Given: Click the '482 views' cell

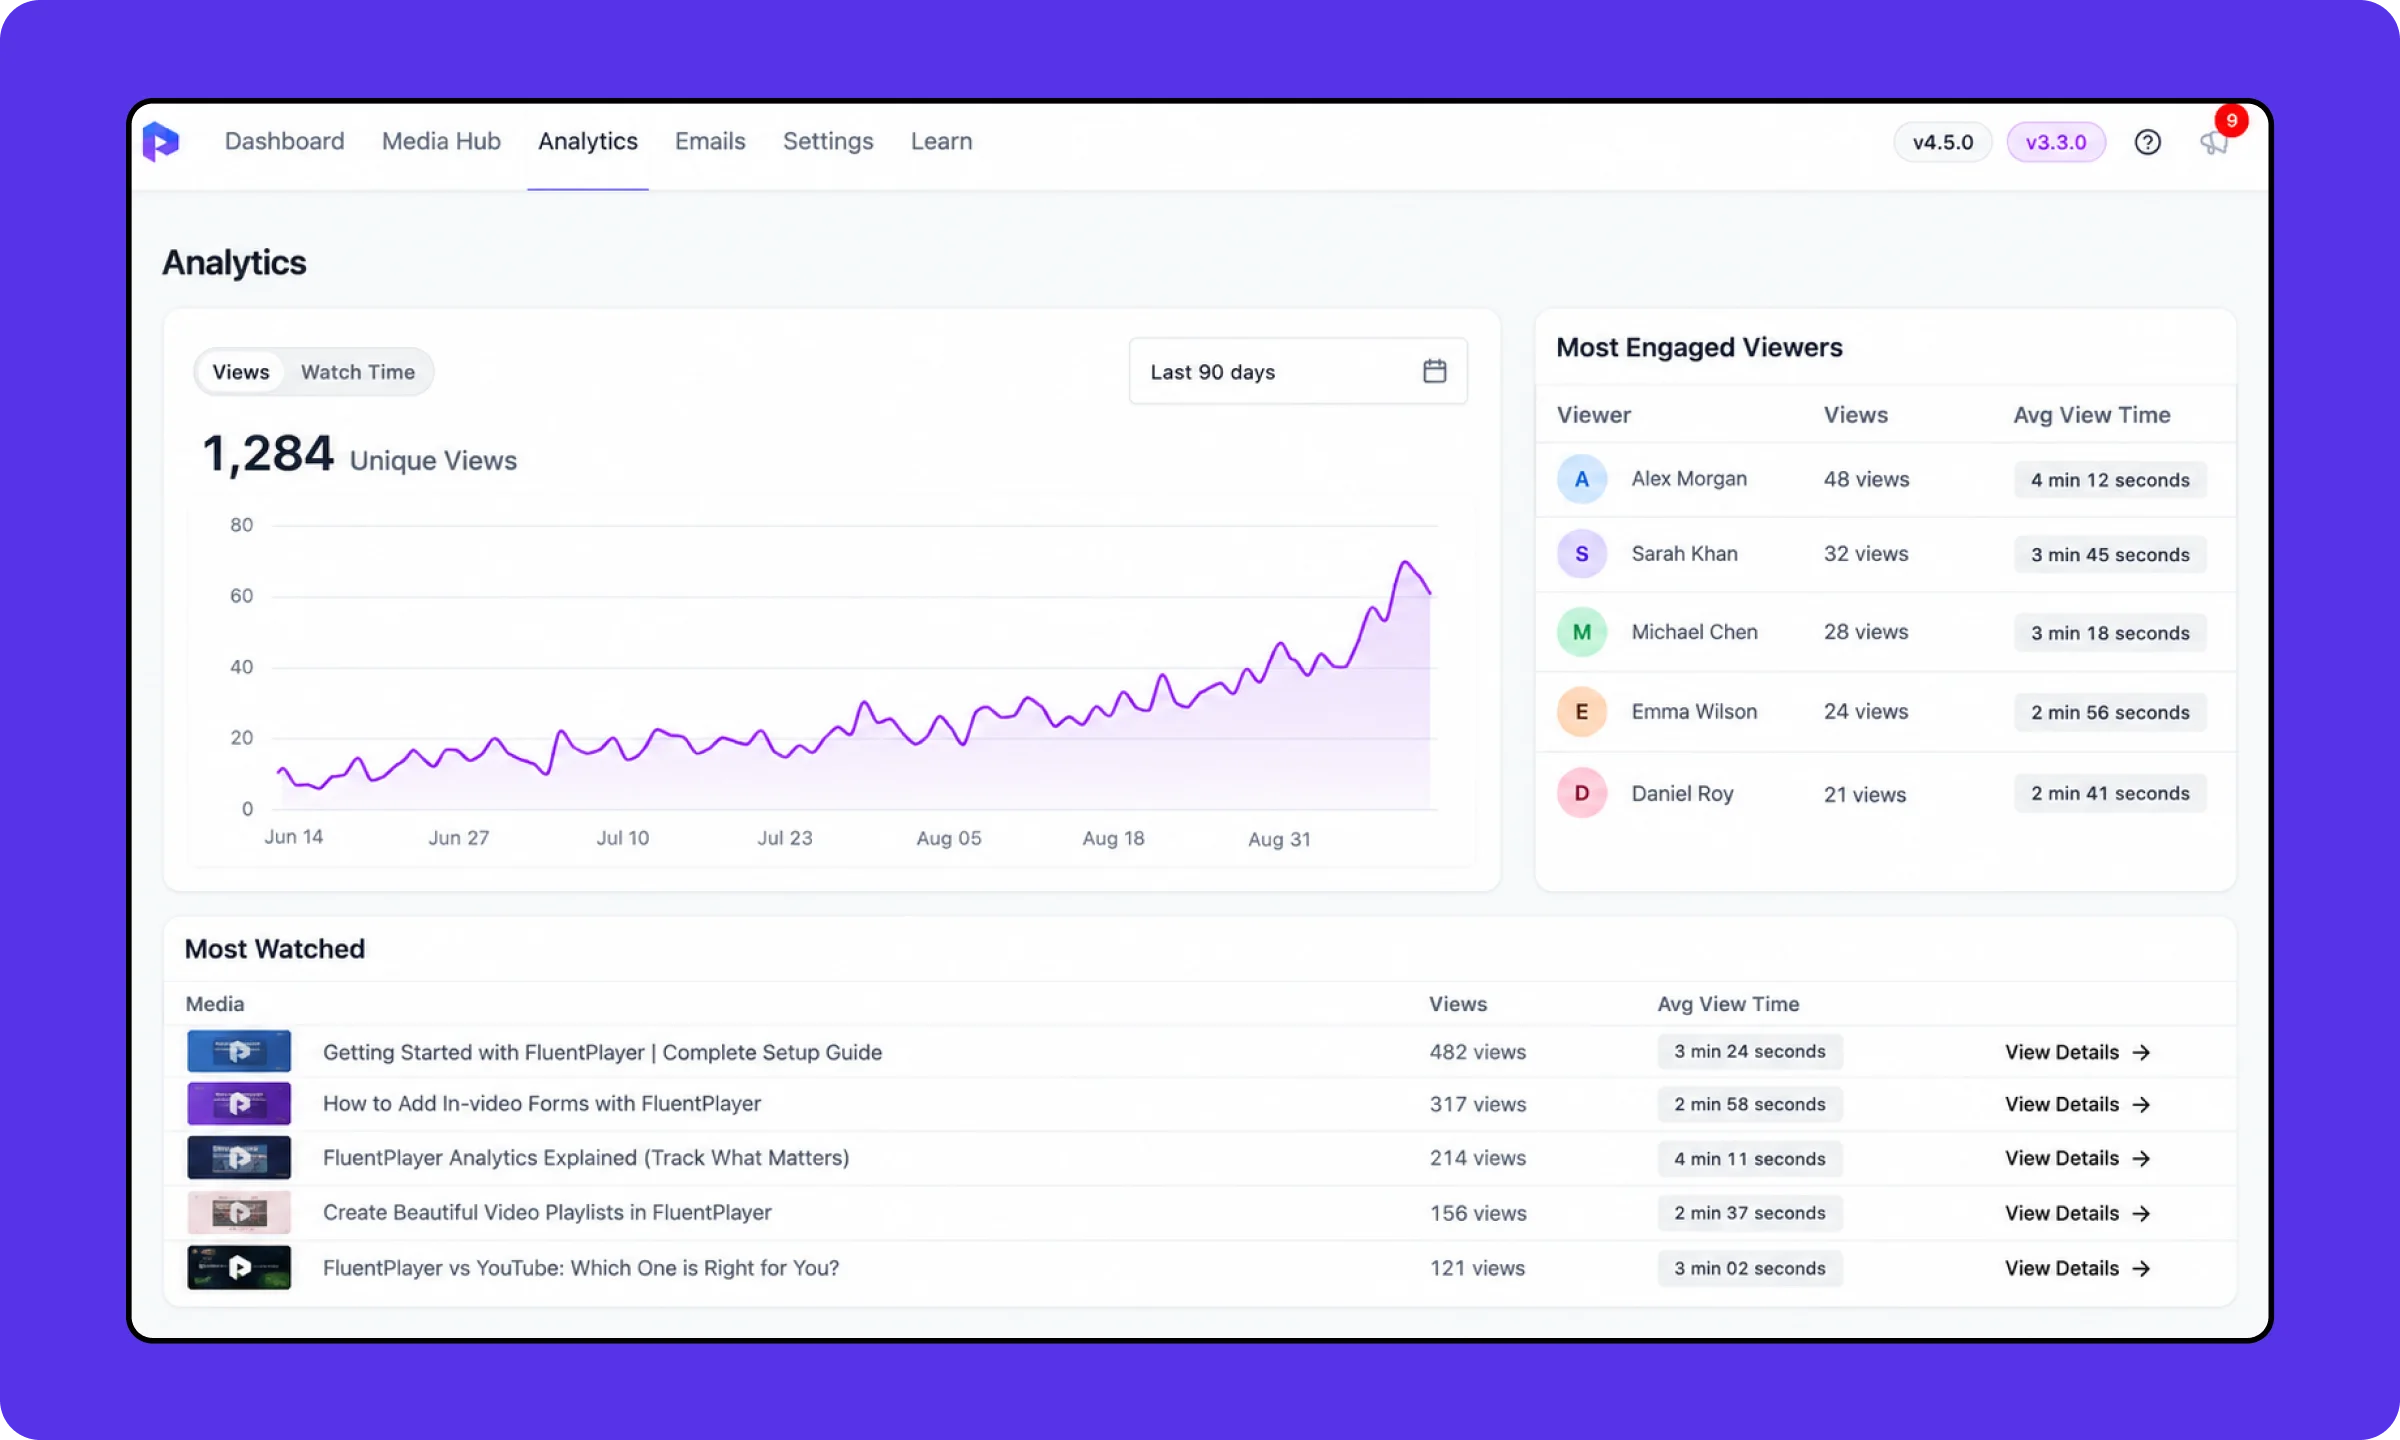Looking at the screenshot, I should click(x=1478, y=1052).
